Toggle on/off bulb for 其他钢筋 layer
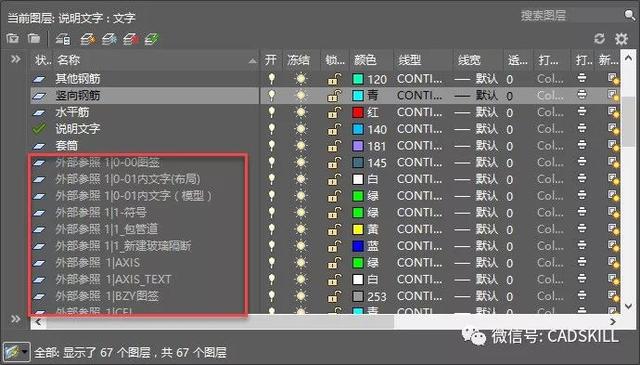 point(271,79)
